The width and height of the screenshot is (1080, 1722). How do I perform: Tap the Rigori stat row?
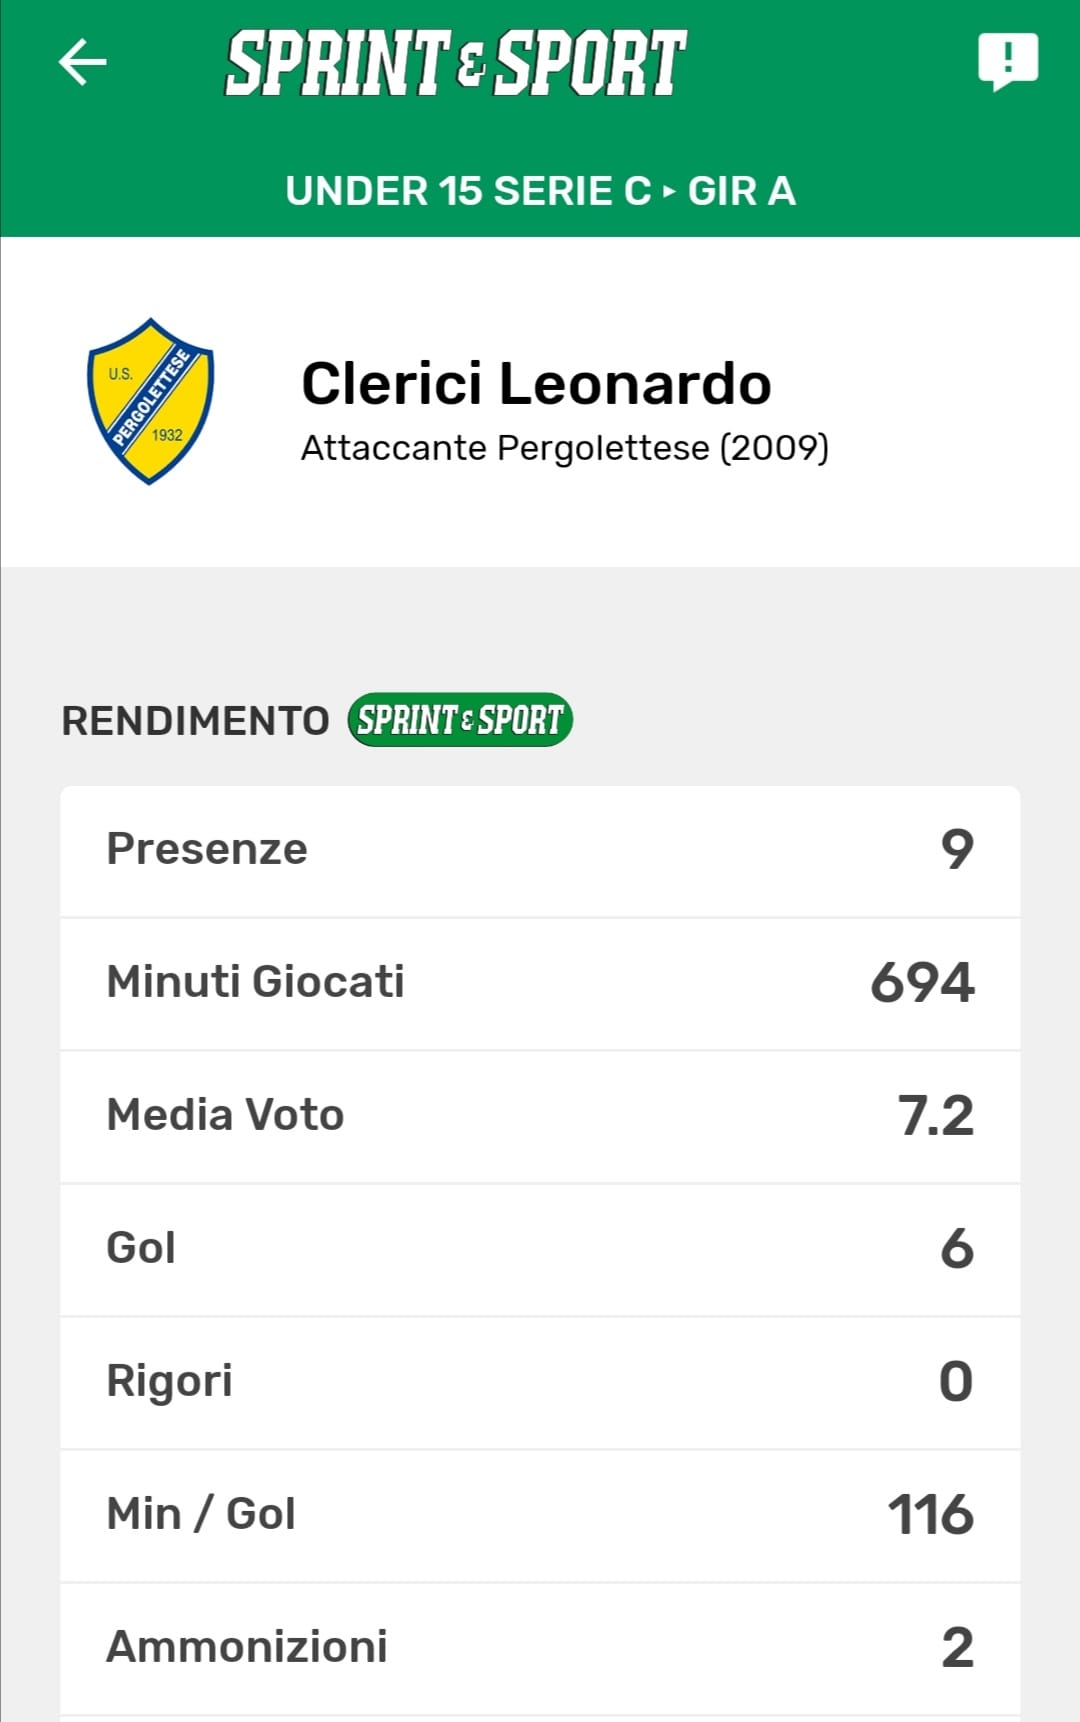click(x=540, y=1382)
